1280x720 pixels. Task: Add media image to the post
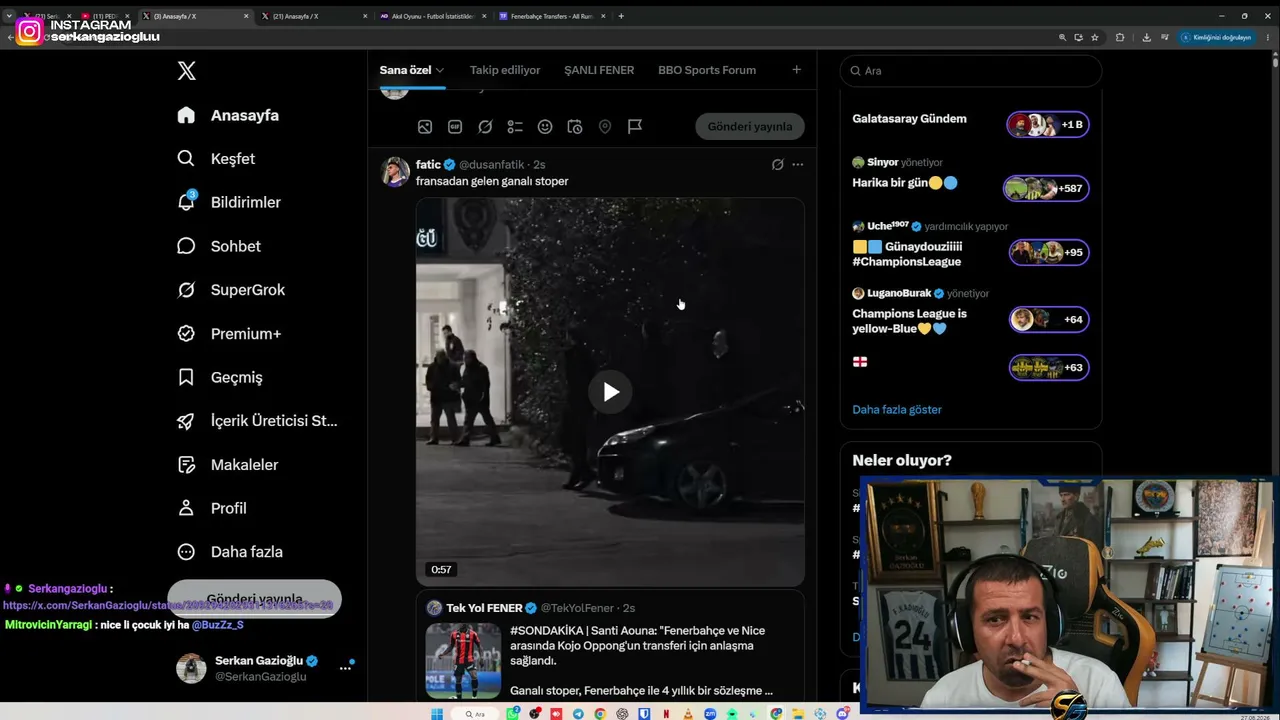(425, 127)
